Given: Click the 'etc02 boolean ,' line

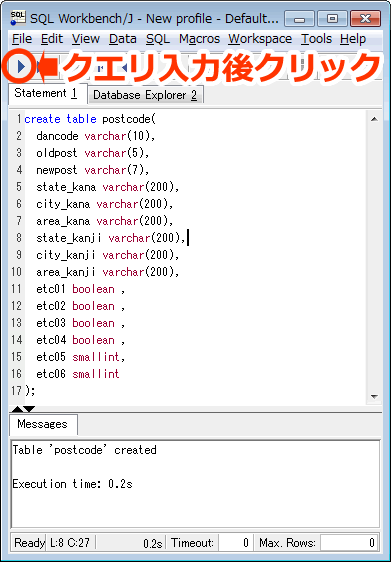Looking at the screenshot, I should pos(81,306).
